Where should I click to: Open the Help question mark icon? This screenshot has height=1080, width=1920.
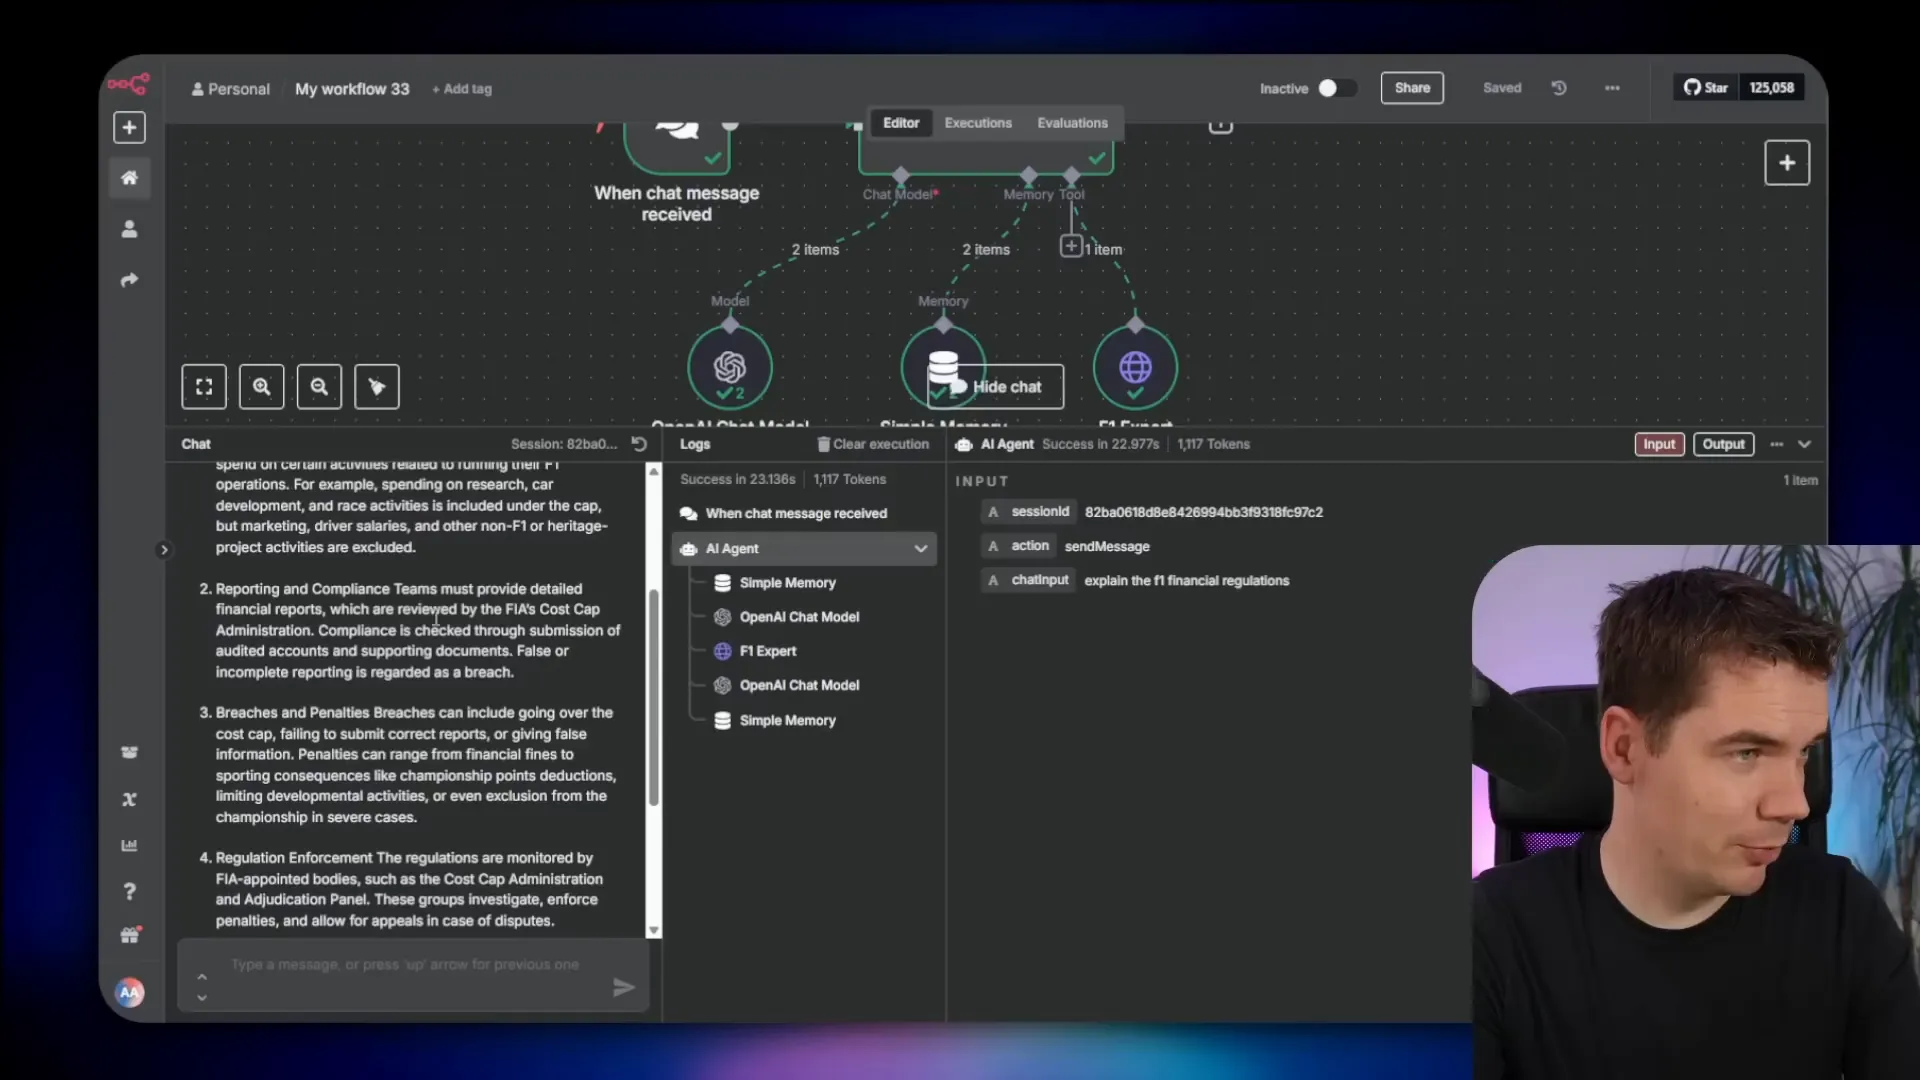[129, 891]
